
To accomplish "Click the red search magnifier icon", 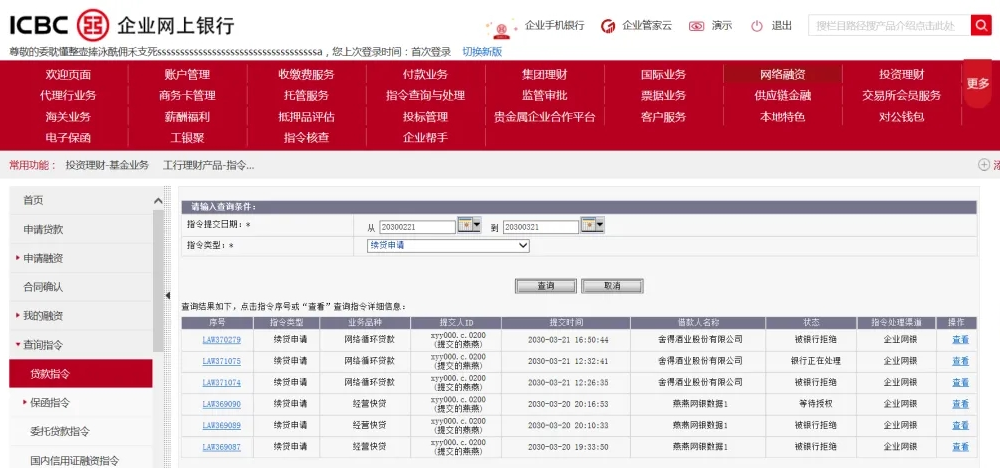I will point(981,26).
